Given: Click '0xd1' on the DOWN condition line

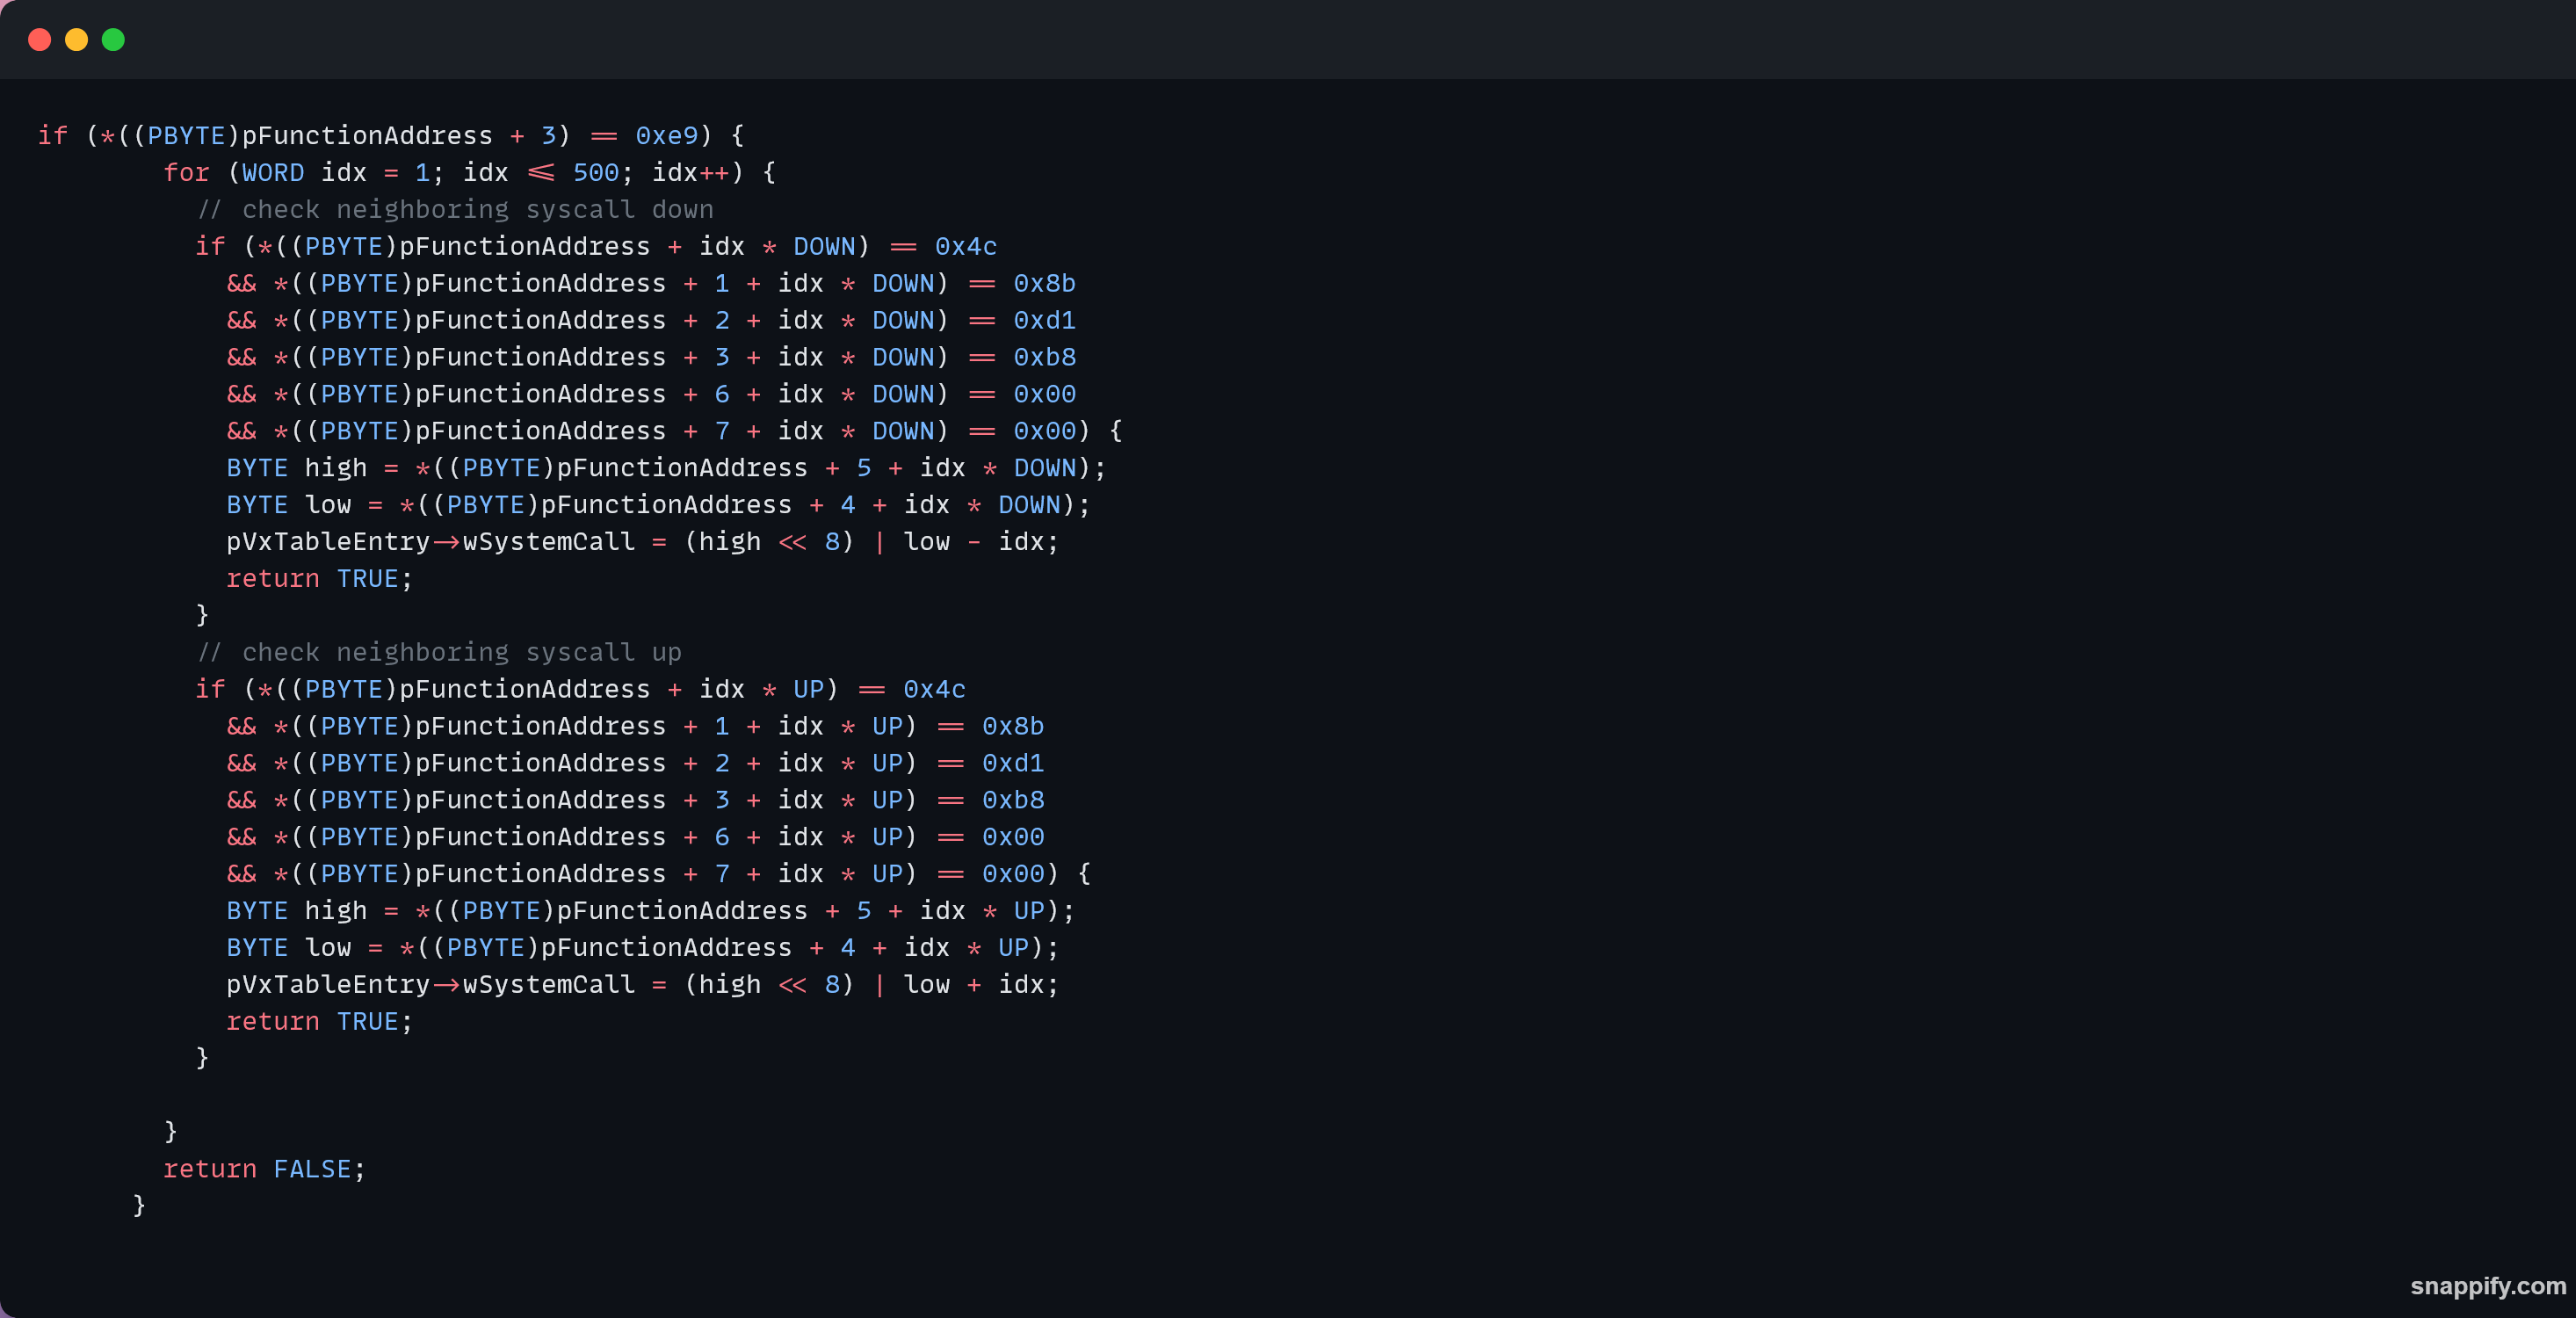Looking at the screenshot, I should point(1045,320).
